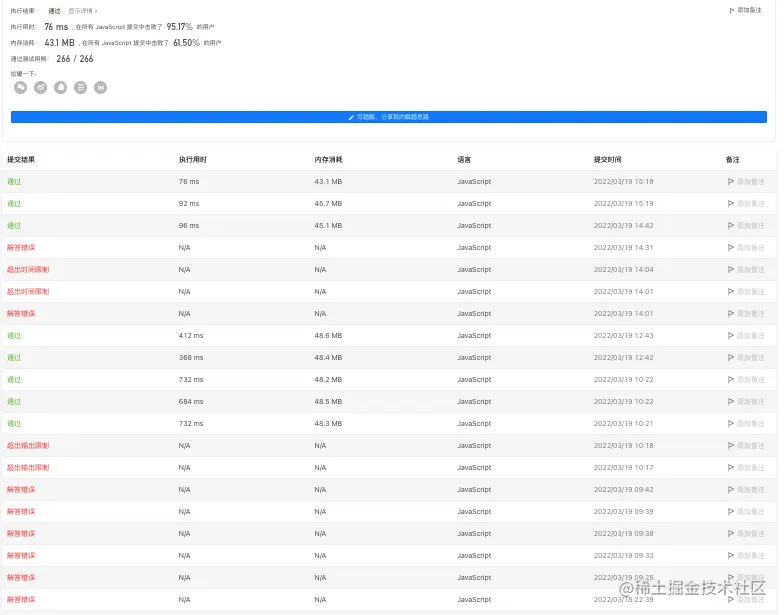Open the 解答错误 result submitted at 09:39
The height and width of the screenshot is (615, 784).
click(x=21, y=512)
